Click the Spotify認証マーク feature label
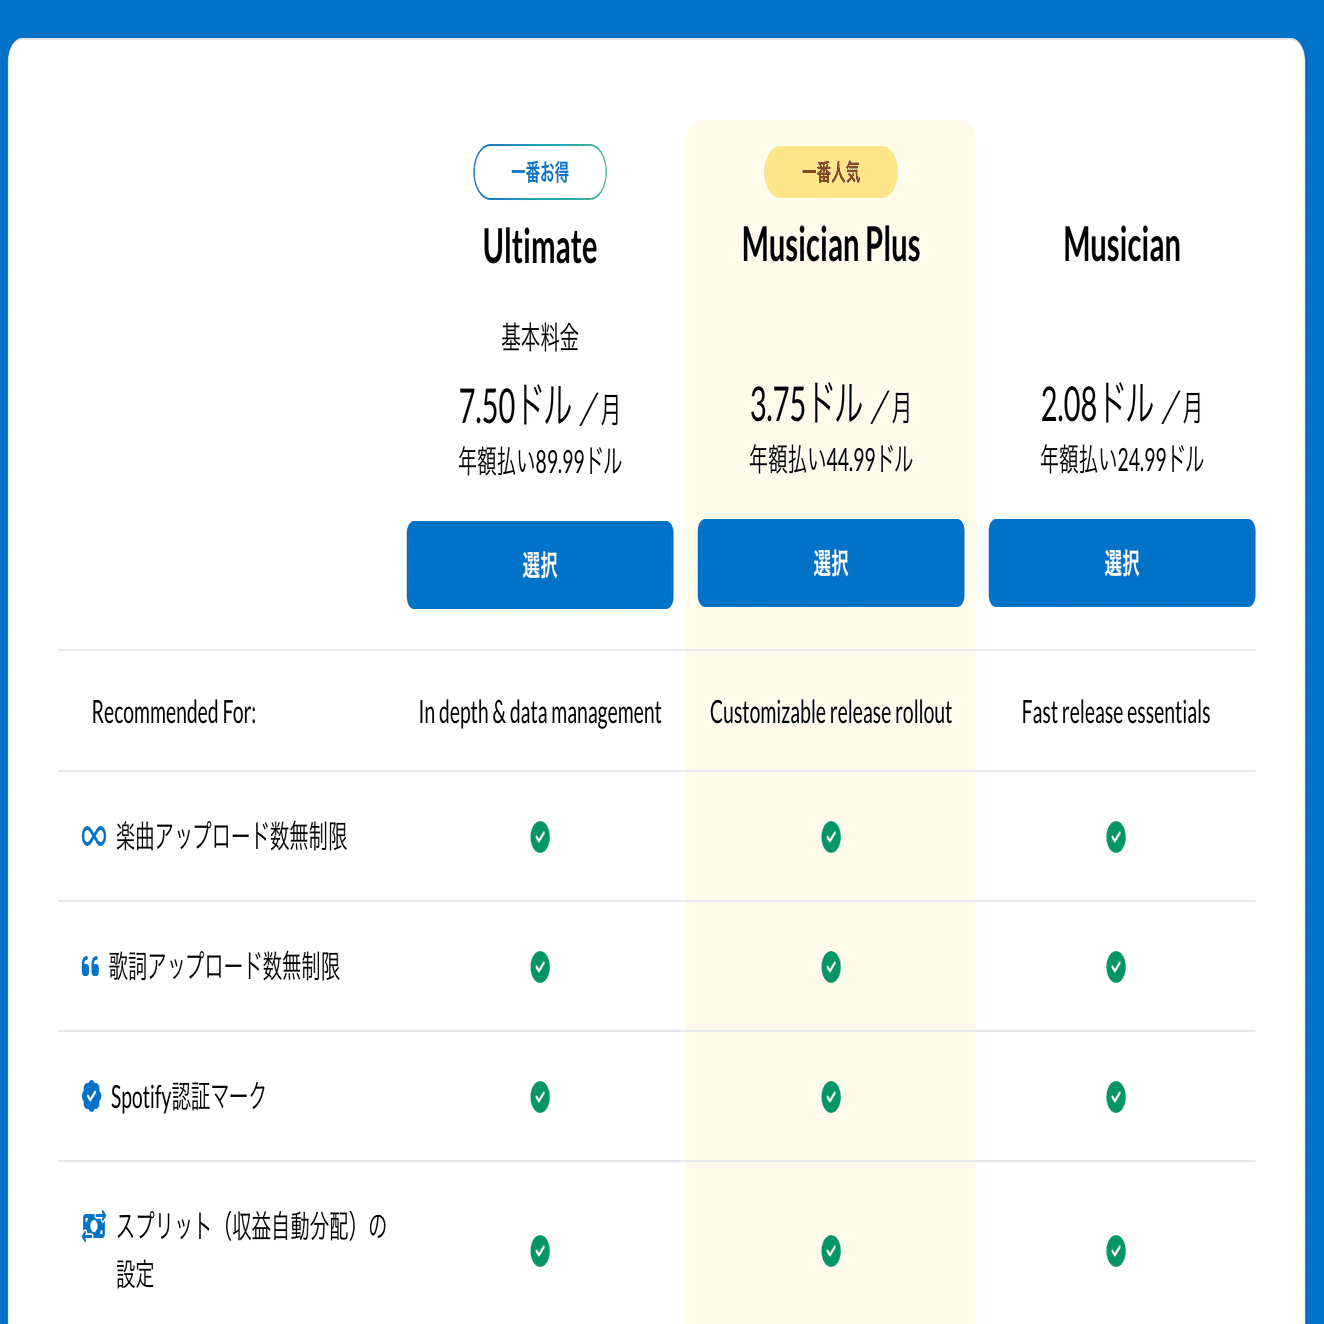This screenshot has width=1324, height=1324. (188, 1097)
